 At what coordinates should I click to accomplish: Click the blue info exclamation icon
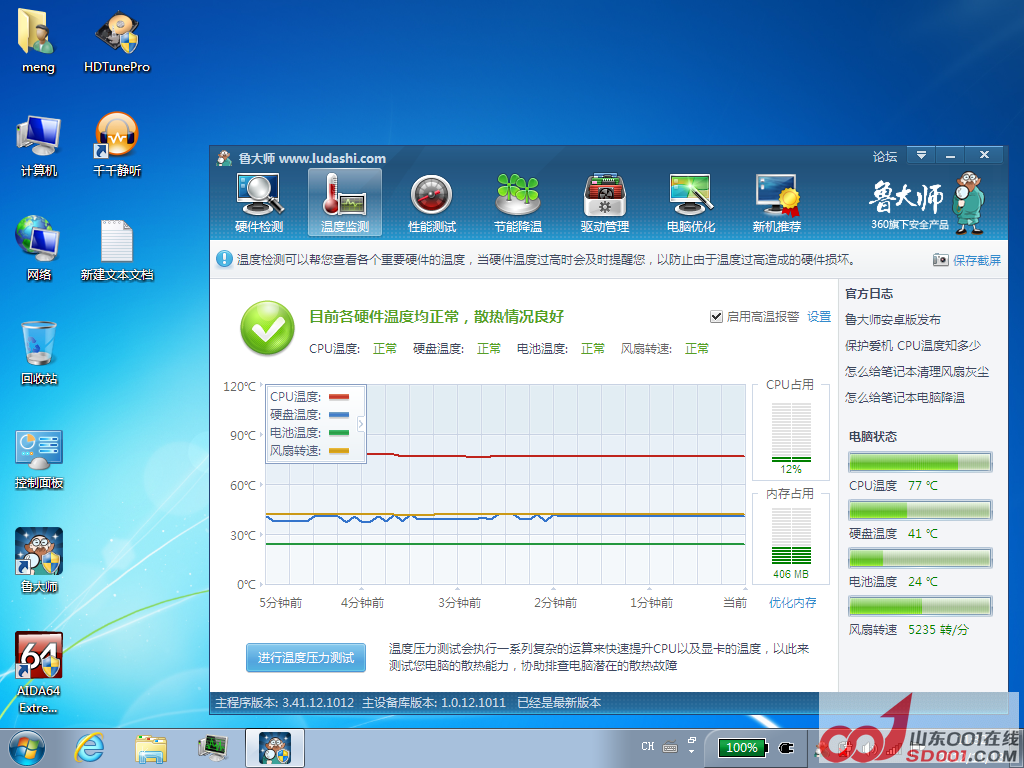click(x=224, y=259)
